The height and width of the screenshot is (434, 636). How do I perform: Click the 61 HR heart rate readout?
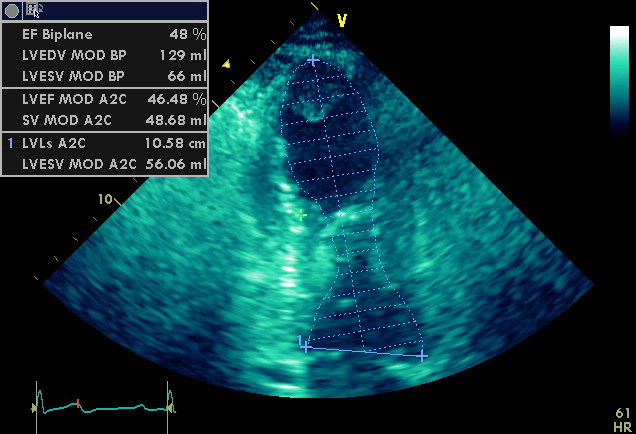click(622, 418)
